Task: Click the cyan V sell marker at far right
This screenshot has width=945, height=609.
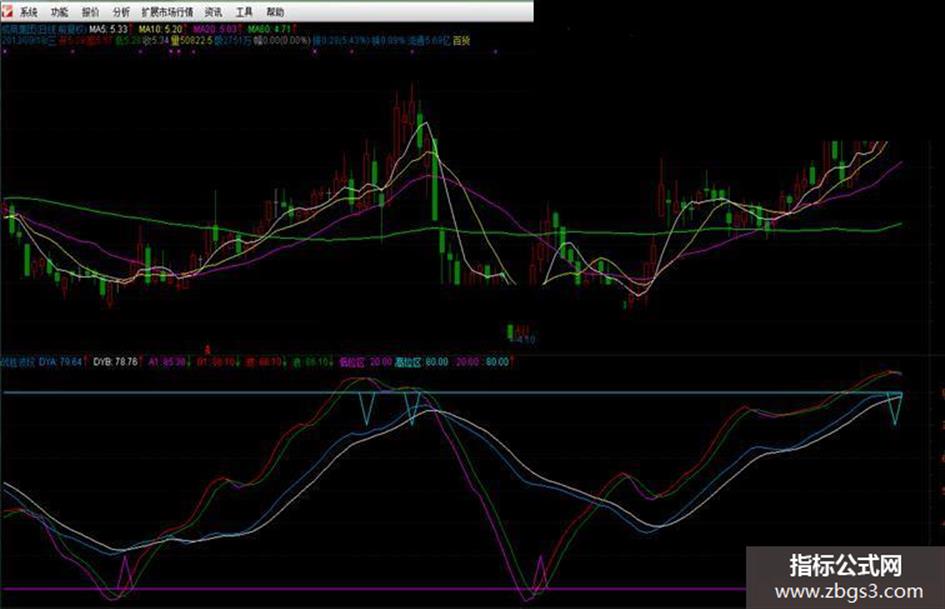Action: (x=896, y=408)
